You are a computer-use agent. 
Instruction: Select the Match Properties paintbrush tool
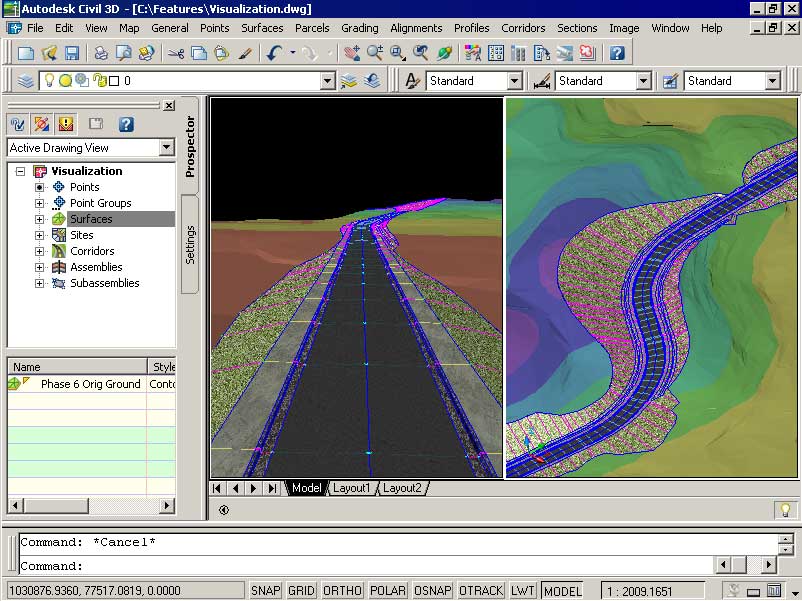point(245,53)
